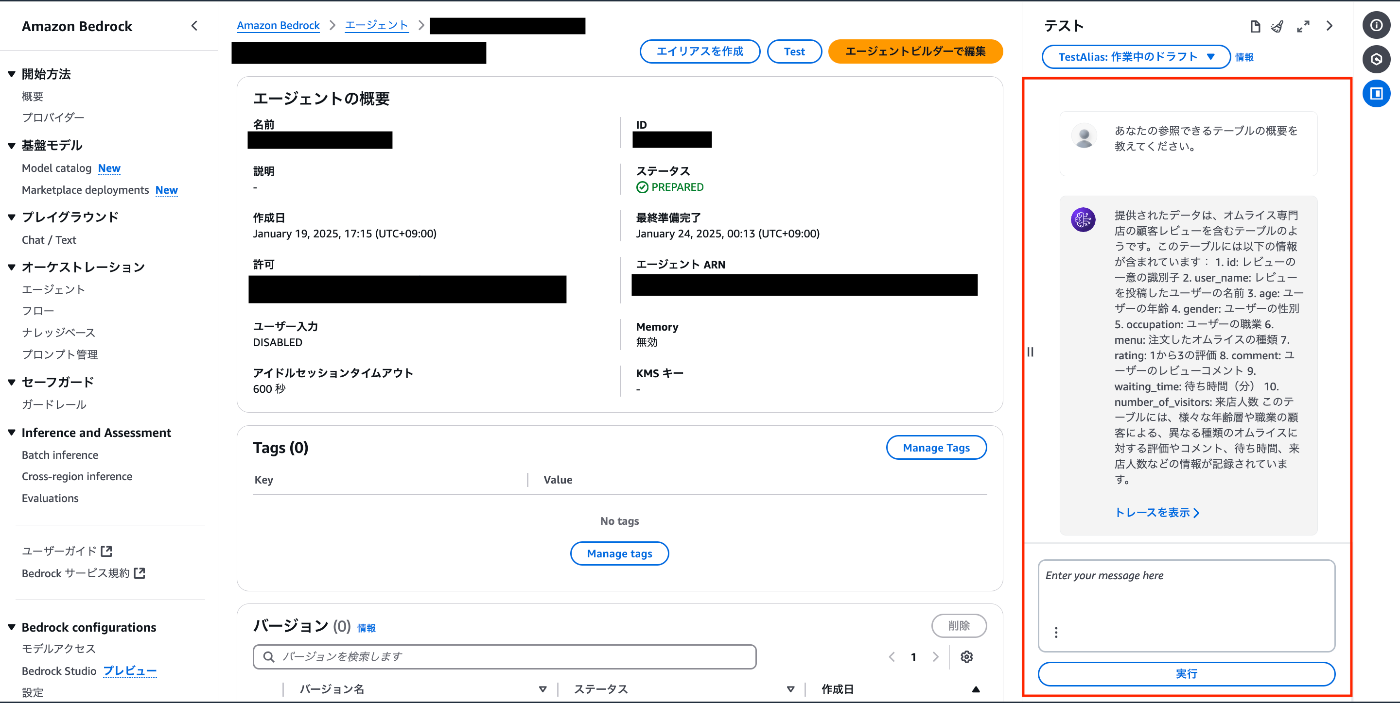Image resolution: width=1400 pixels, height=703 pixels.
Task: Collapse Inference and Assessment section
Action: (11, 433)
